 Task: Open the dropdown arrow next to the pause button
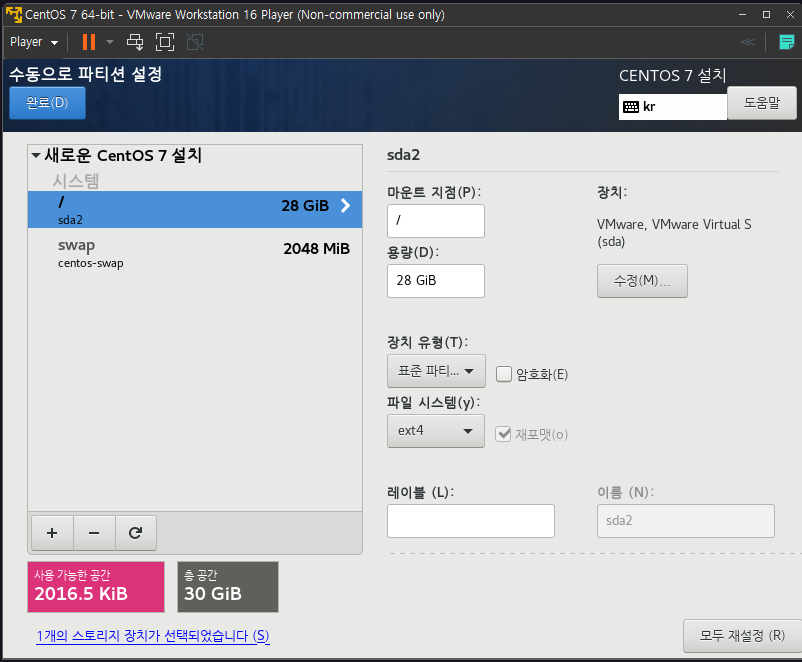pyautogui.click(x=109, y=42)
